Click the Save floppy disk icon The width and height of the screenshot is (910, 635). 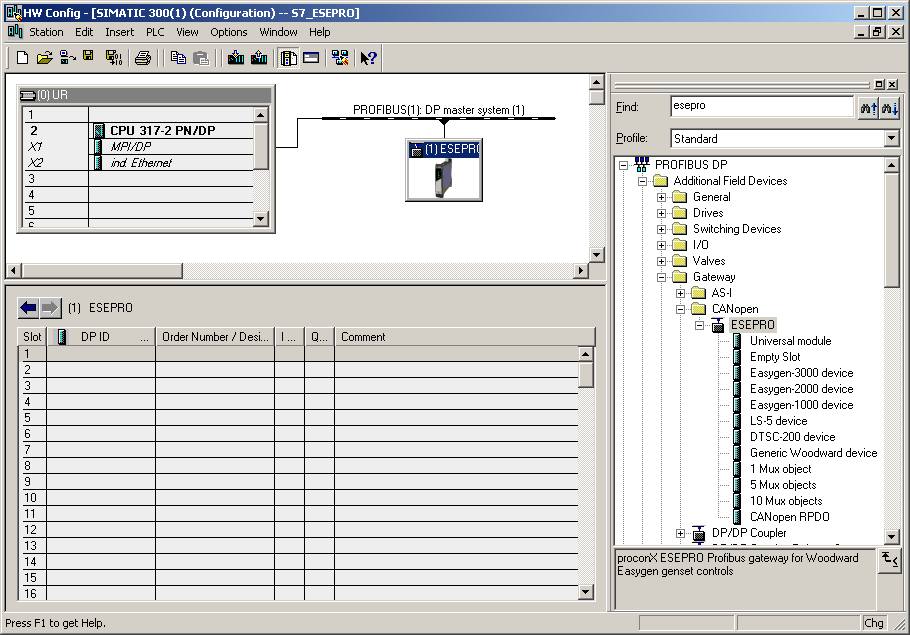click(88, 56)
